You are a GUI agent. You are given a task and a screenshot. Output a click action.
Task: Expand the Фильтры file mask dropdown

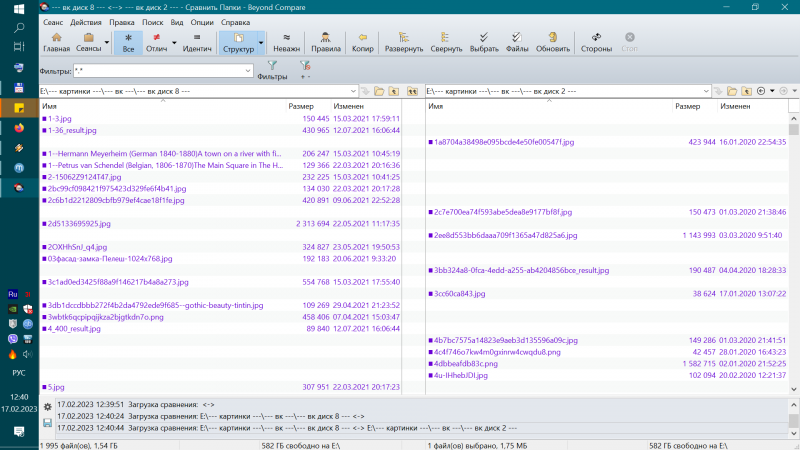(x=247, y=71)
